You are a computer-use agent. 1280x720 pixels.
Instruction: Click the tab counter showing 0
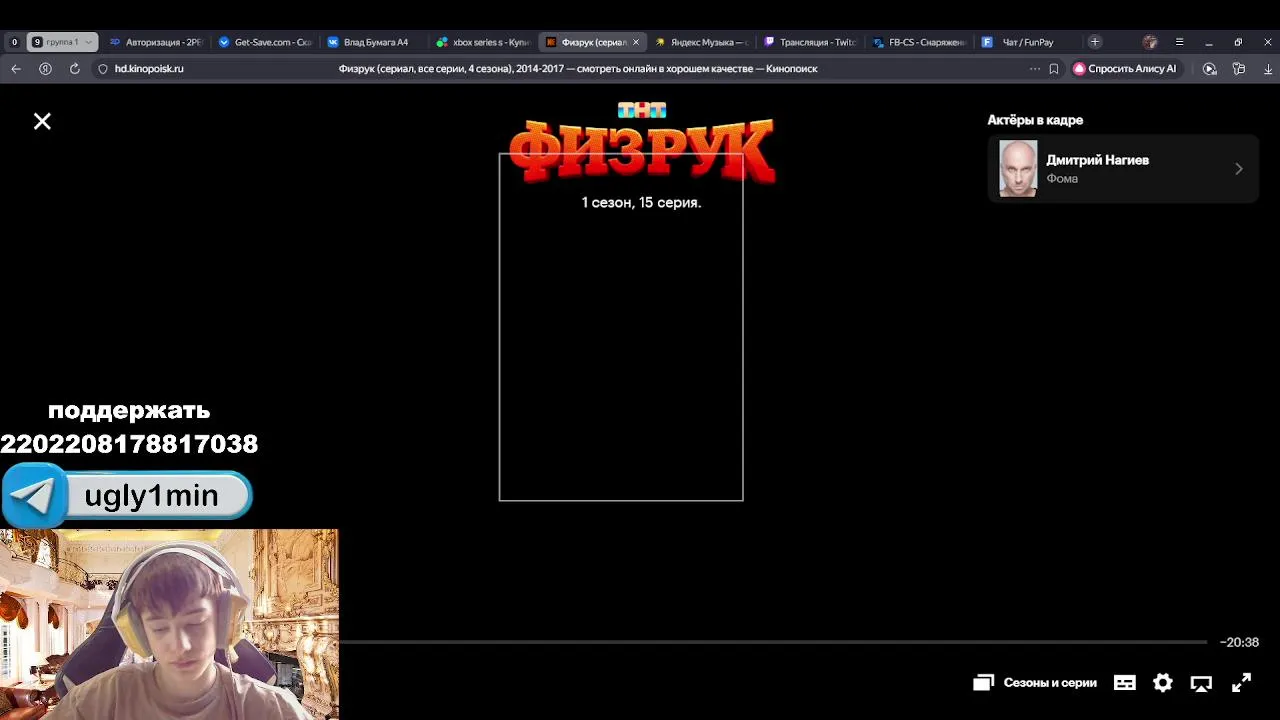(14, 42)
